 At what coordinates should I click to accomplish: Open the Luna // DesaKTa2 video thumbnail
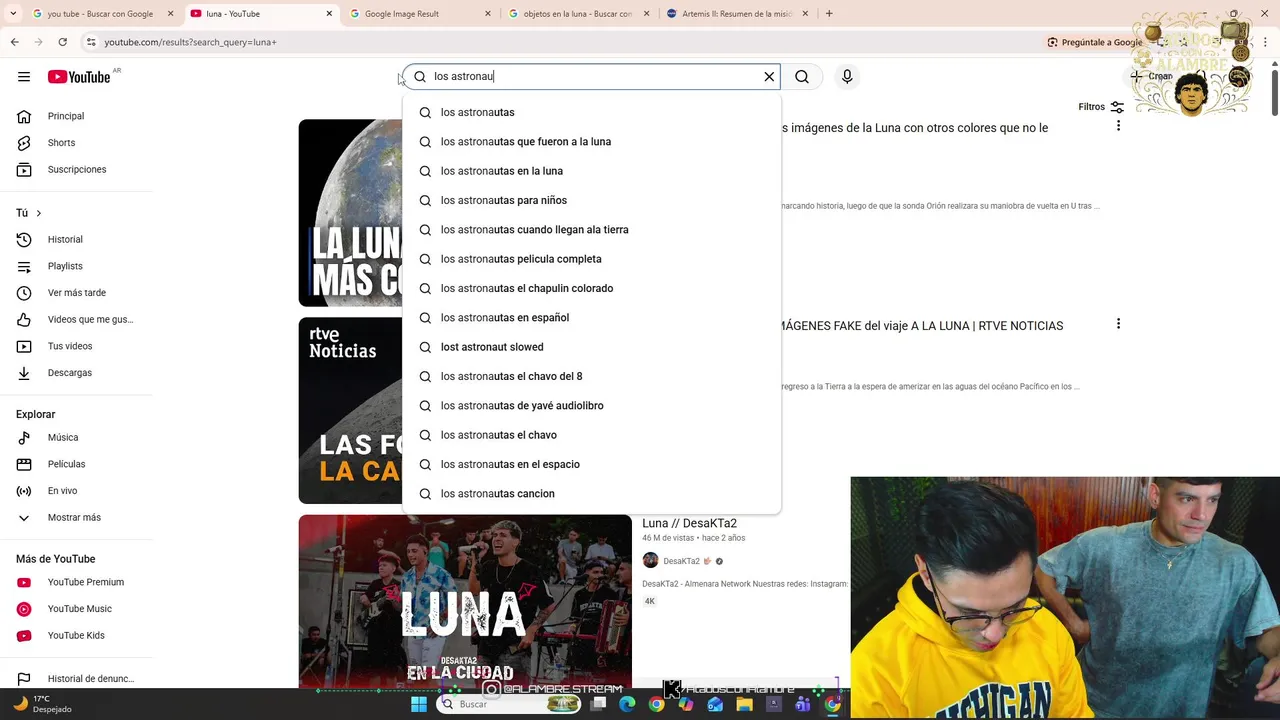coord(465,601)
